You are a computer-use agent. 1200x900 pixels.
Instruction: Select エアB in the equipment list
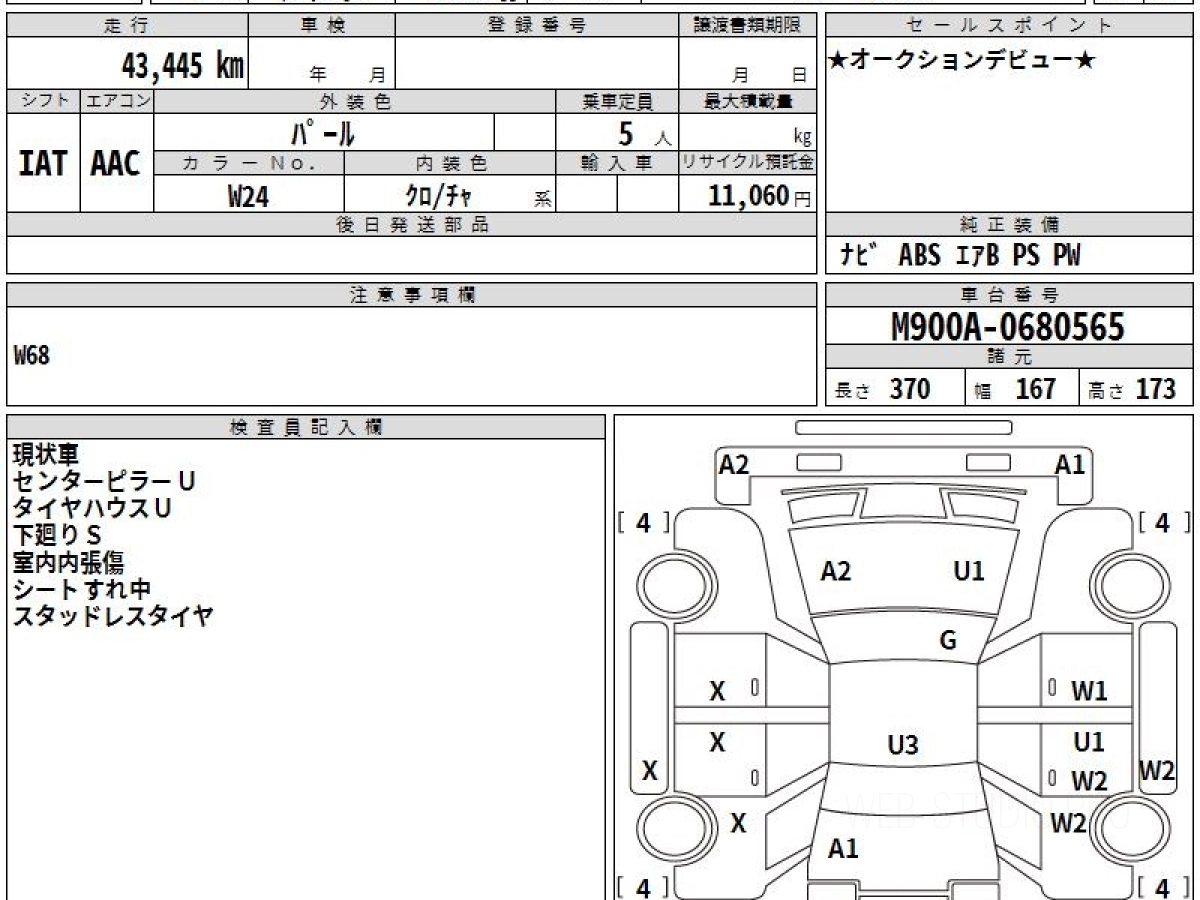click(x=977, y=256)
